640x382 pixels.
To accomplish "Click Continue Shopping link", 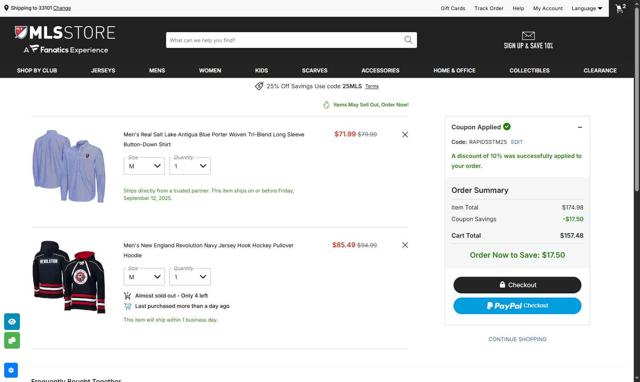I will 517,339.
